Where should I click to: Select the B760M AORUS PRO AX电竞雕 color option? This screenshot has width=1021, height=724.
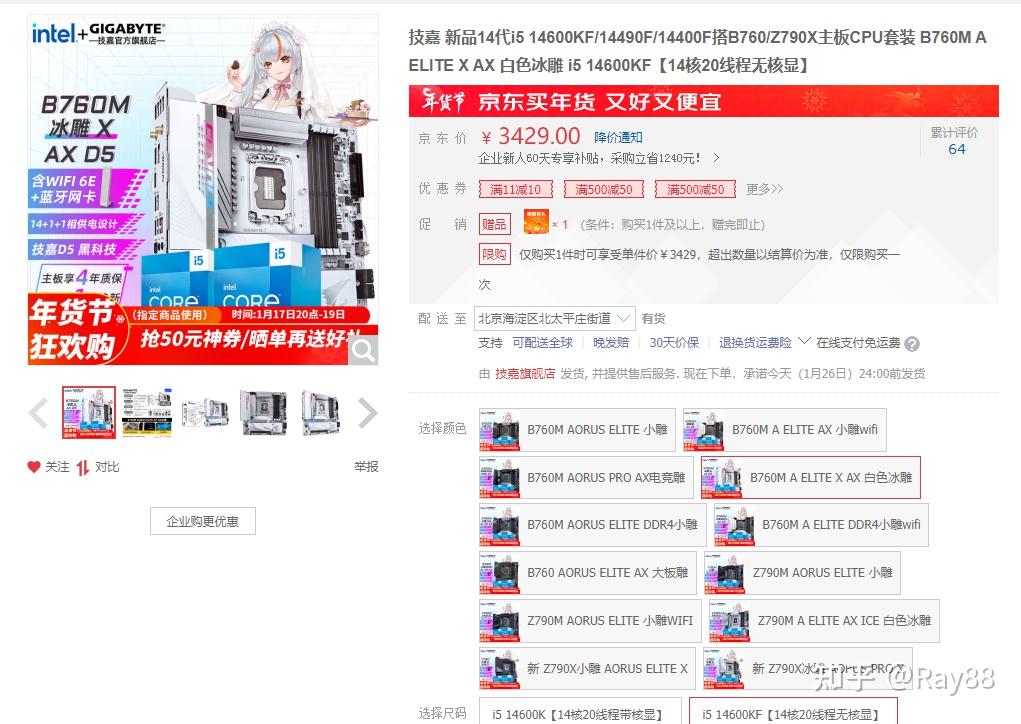point(607,478)
